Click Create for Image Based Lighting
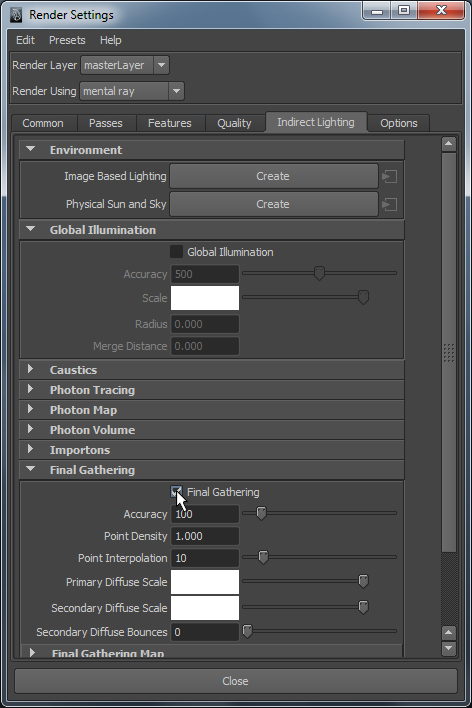 coord(273,176)
